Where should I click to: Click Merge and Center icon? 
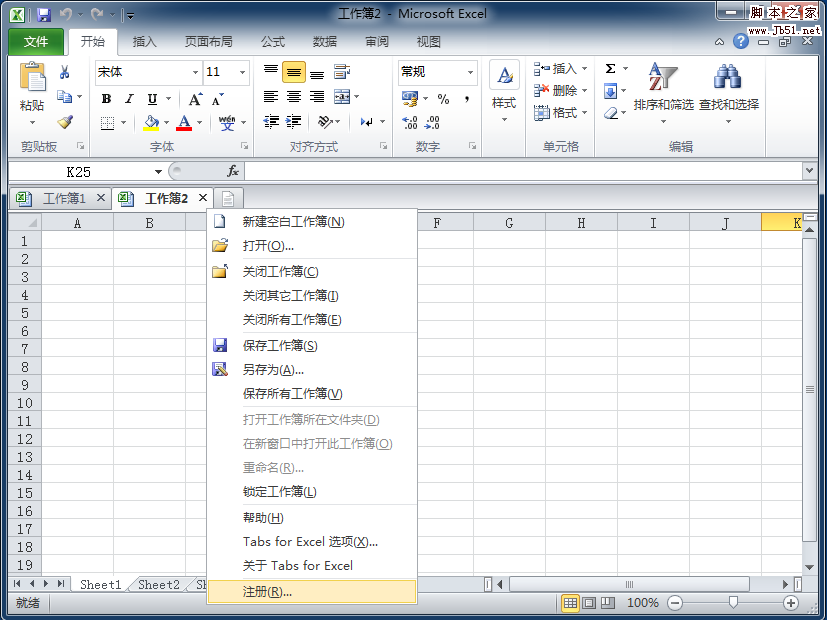coord(342,96)
